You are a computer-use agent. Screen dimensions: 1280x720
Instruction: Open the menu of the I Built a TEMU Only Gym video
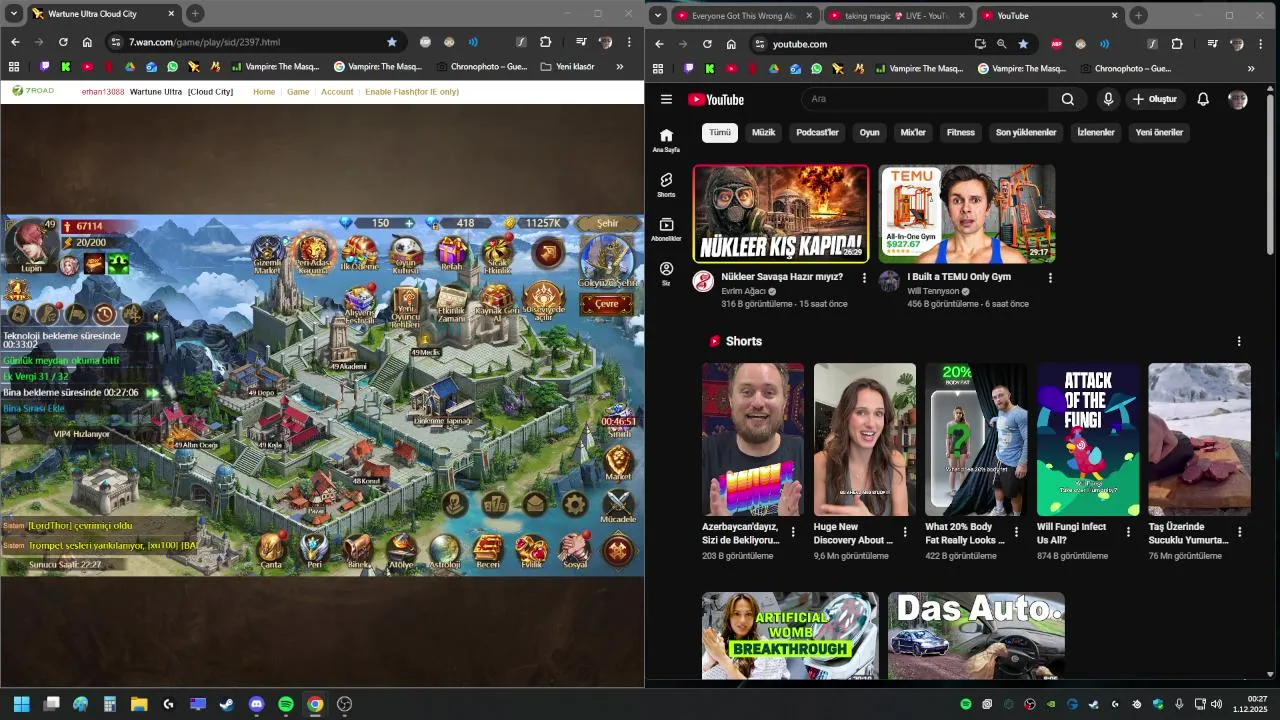1050,277
